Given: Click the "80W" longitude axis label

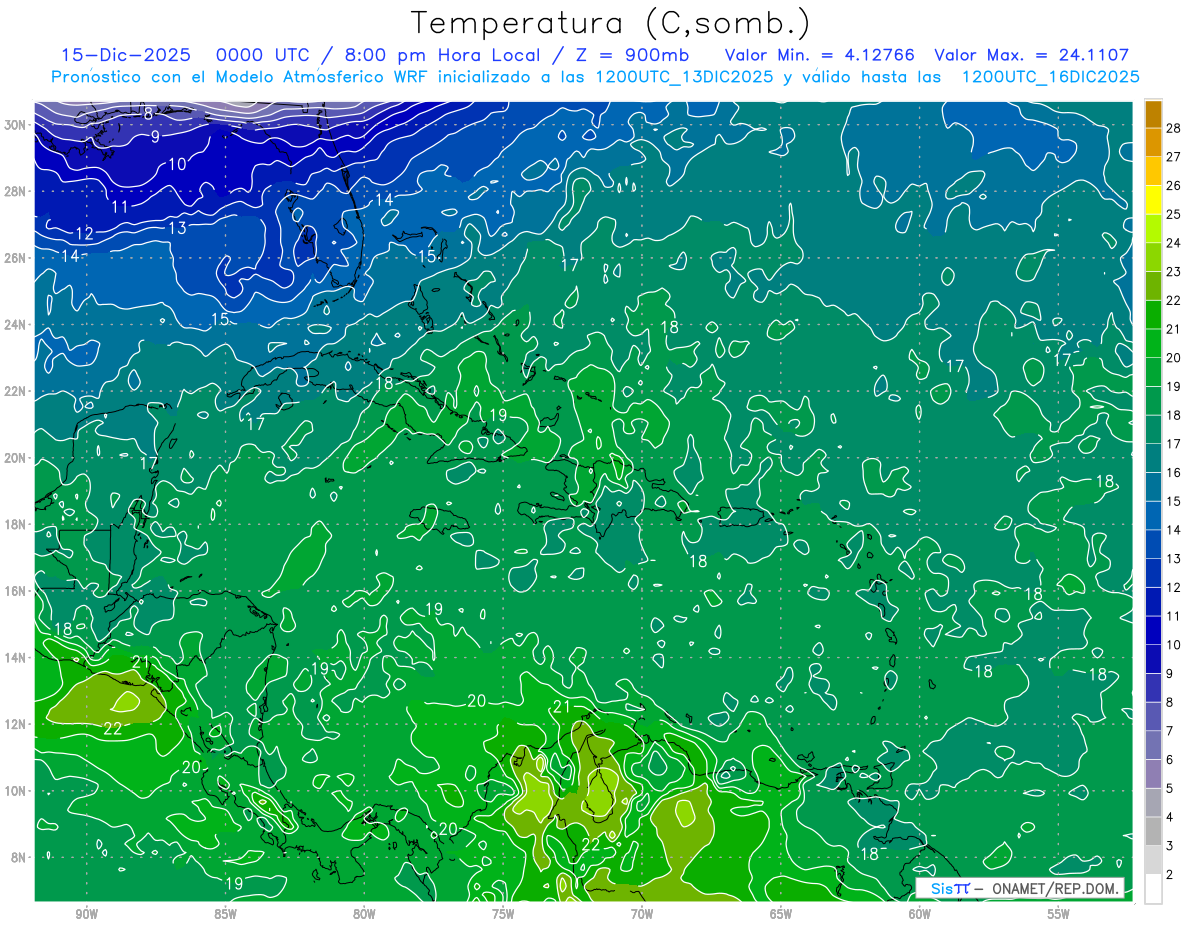Looking at the screenshot, I should (x=364, y=914).
